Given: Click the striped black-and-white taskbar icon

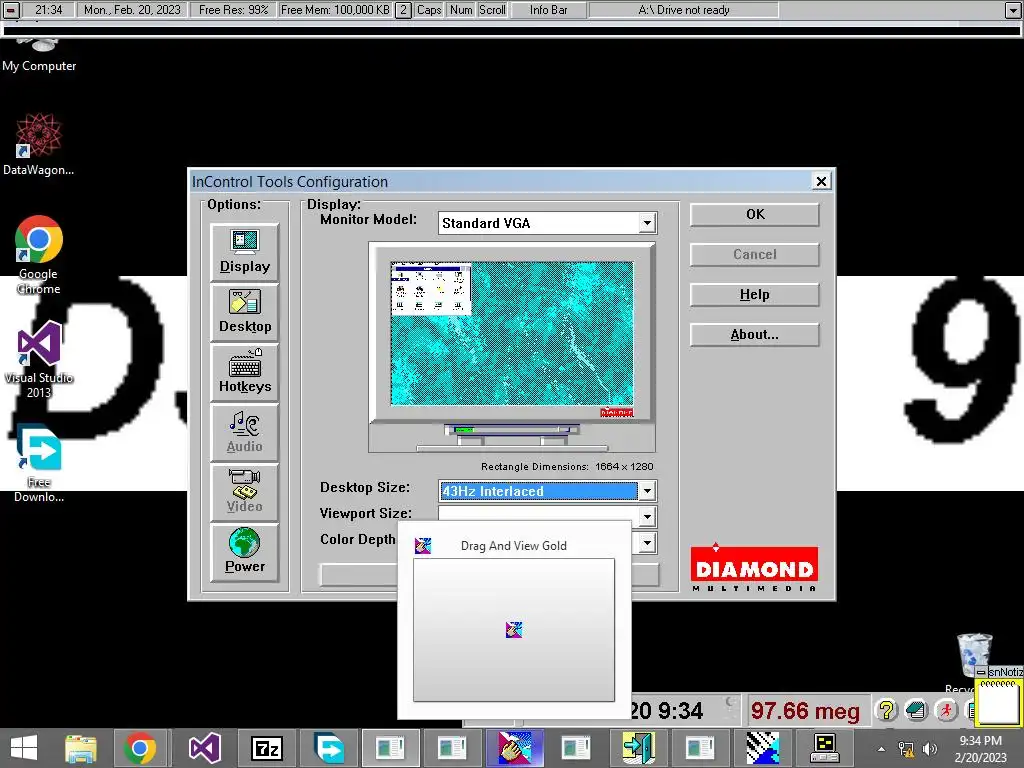Looking at the screenshot, I should 762,748.
